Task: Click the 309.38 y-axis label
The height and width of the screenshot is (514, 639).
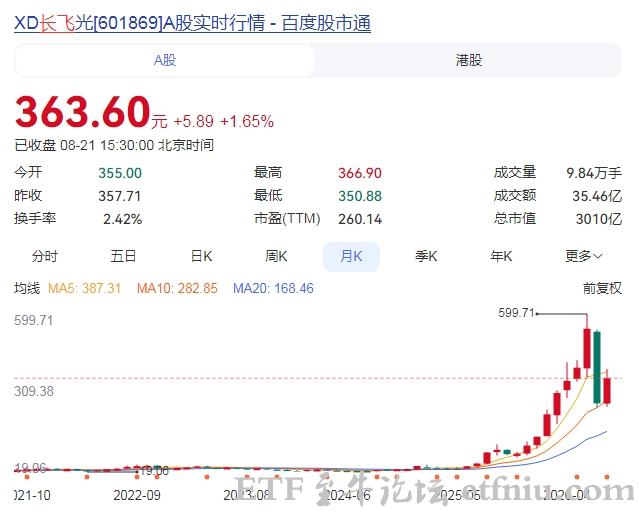Action: click(34, 391)
